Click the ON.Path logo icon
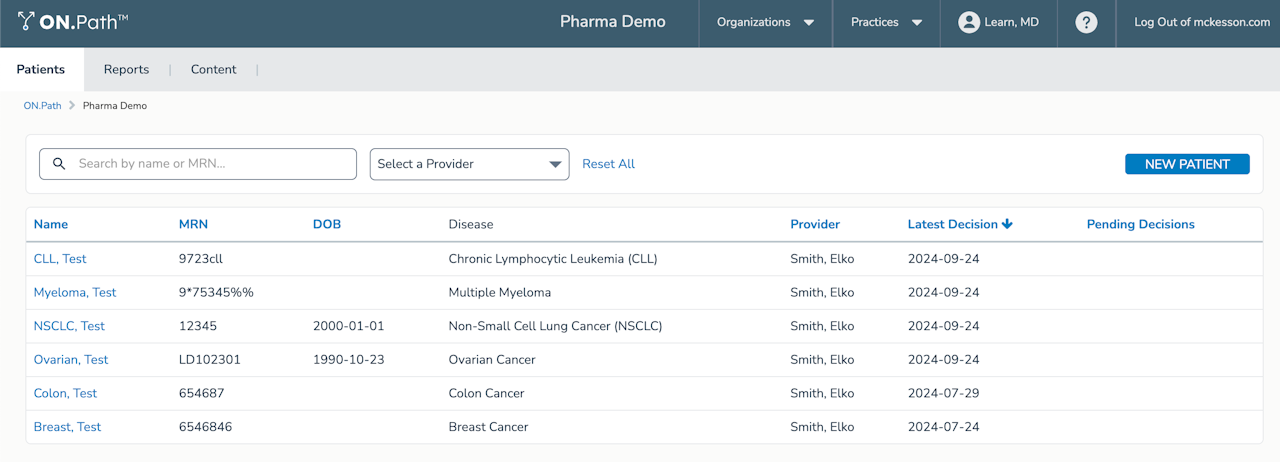The height and width of the screenshot is (462, 1280). click(26, 21)
